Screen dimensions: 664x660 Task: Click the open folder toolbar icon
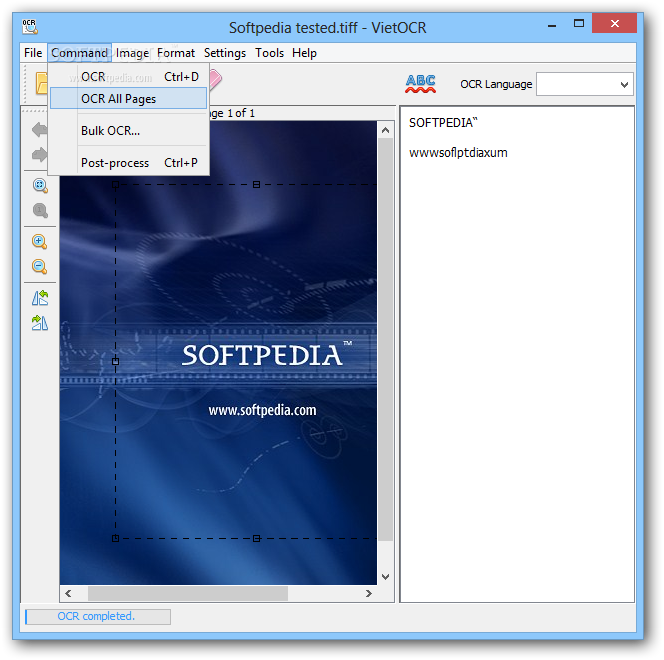pos(42,83)
